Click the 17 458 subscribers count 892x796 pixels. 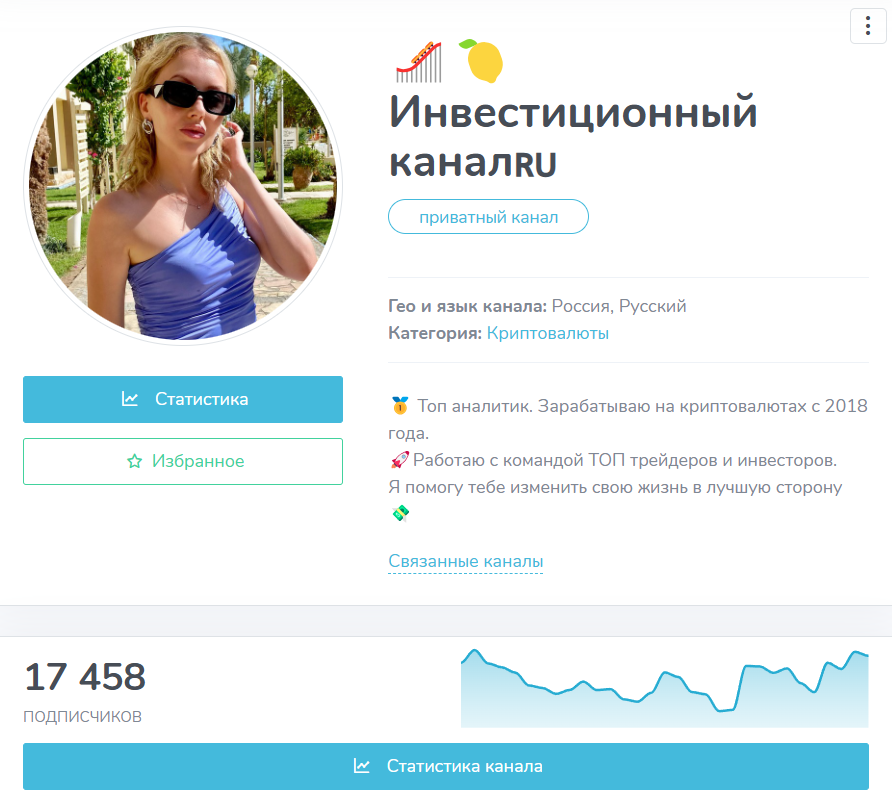pos(85,677)
